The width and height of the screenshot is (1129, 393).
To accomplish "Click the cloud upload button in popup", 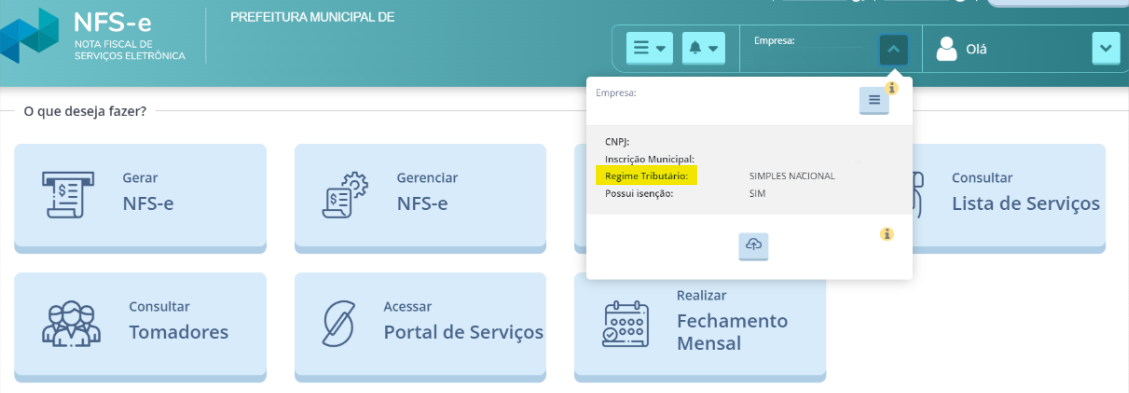I will pyautogui.click(x=753, y=246).
